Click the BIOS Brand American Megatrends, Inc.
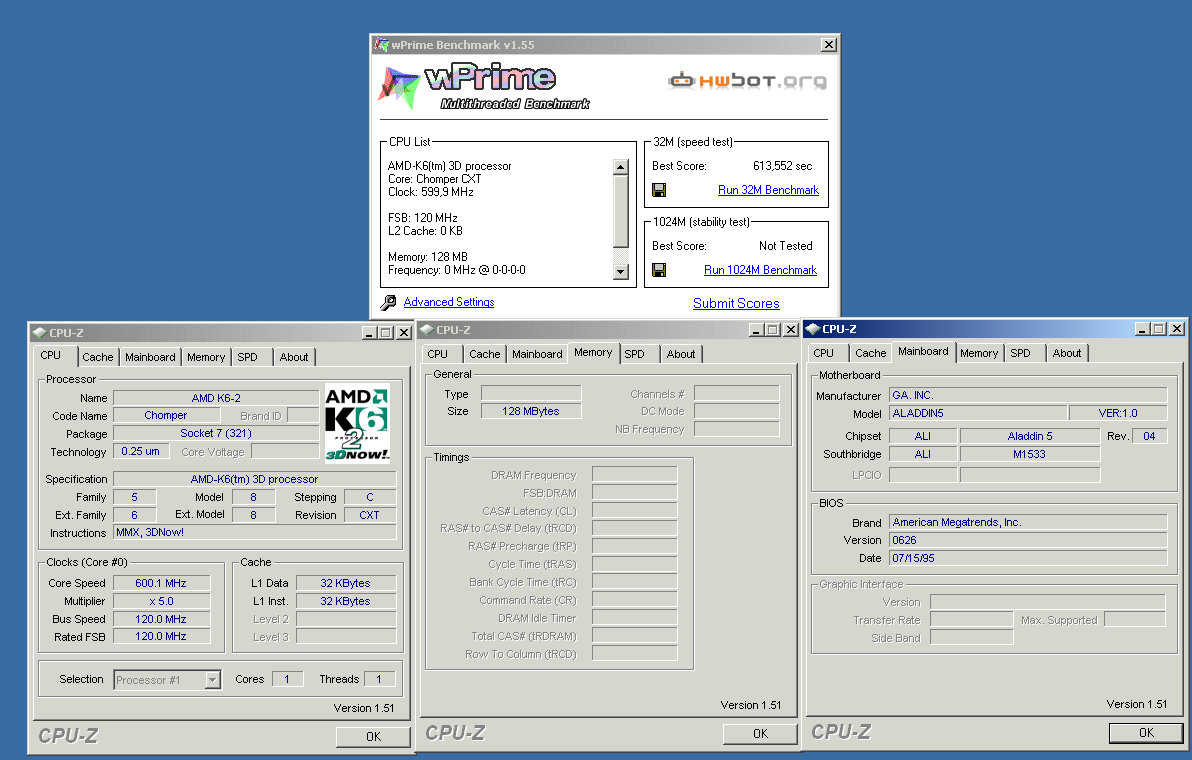1192x760 pixels. point(1028,522)
